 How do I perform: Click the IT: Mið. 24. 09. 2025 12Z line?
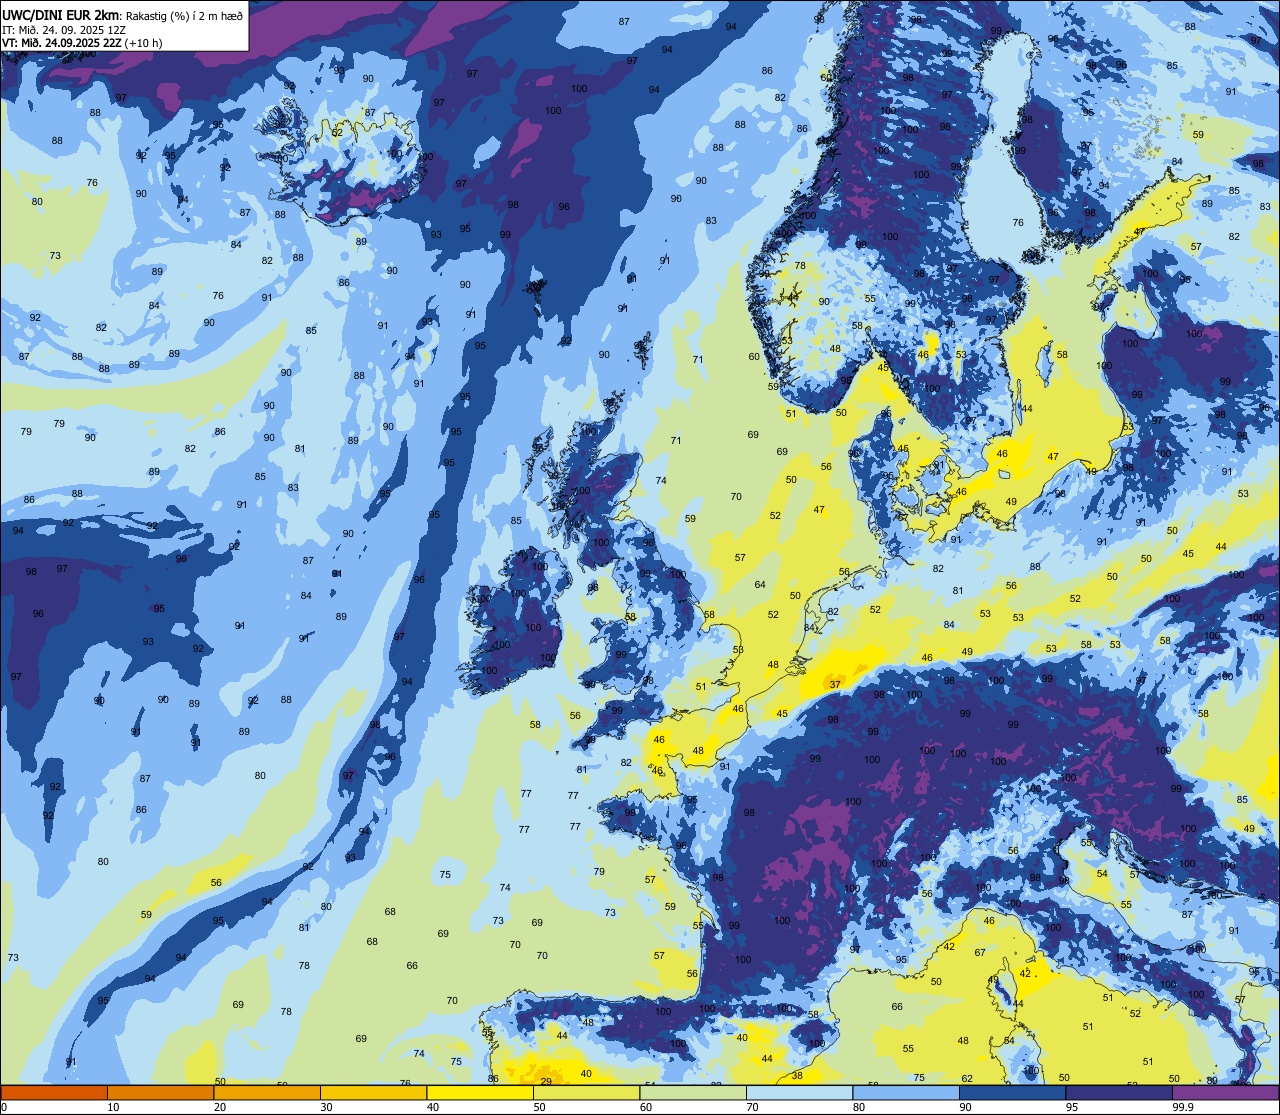click(x=64, y=29)
